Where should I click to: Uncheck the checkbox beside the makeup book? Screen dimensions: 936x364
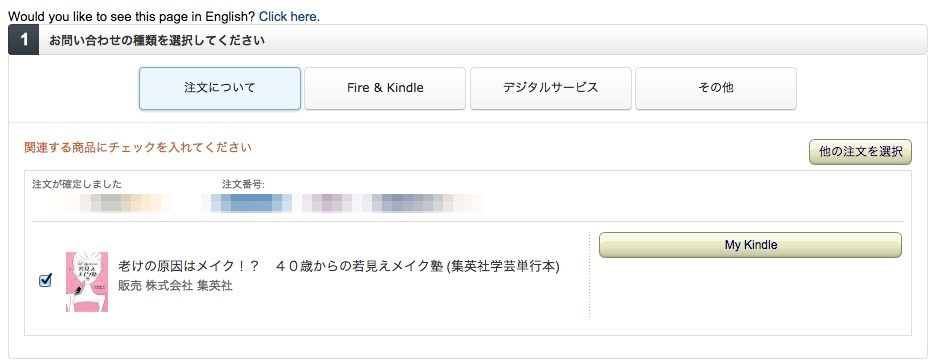(45, 280)
